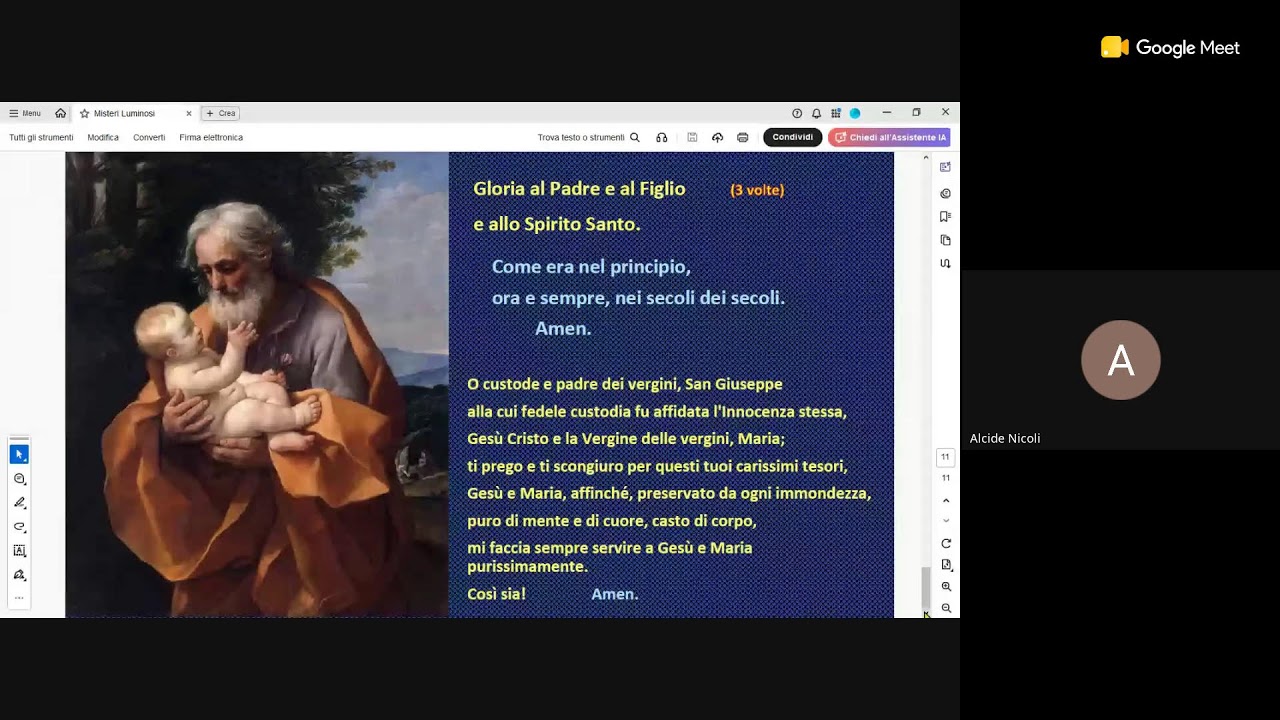Open the links panel icon in right sidebar

pyautogui.click(x=946, y=264)
